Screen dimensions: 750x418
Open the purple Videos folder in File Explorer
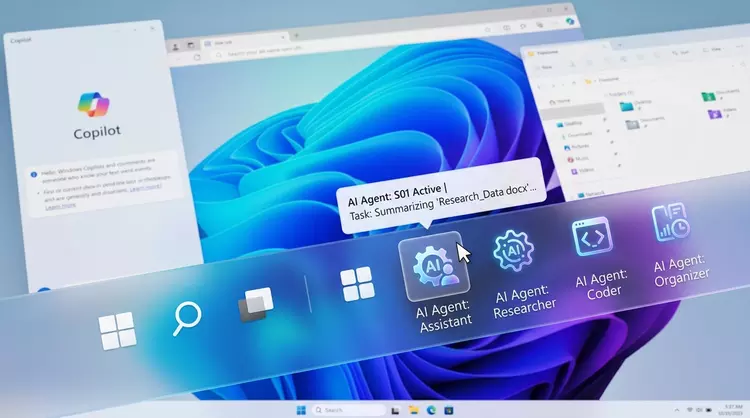click(721, 112)
